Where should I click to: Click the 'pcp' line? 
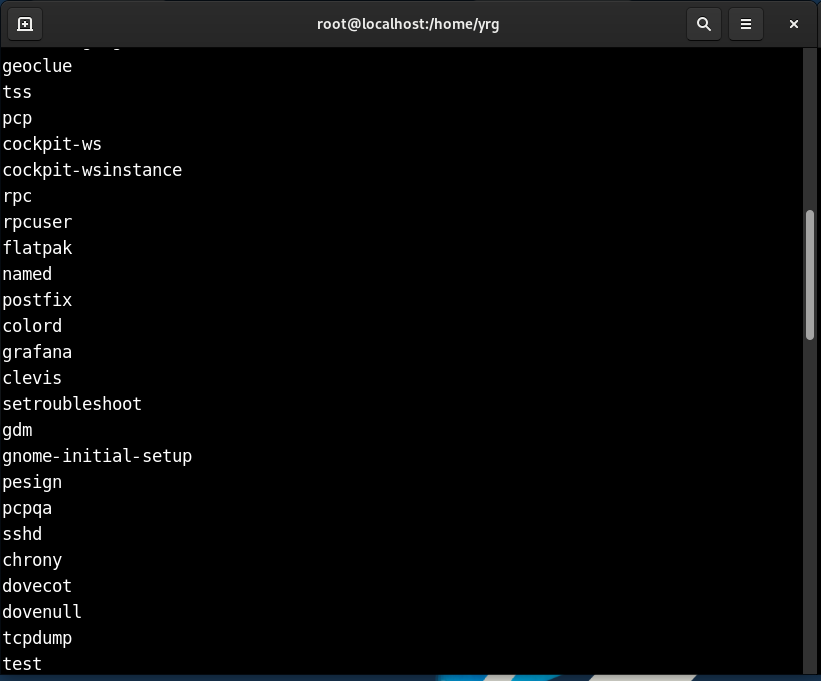click(x=17, y=118)
